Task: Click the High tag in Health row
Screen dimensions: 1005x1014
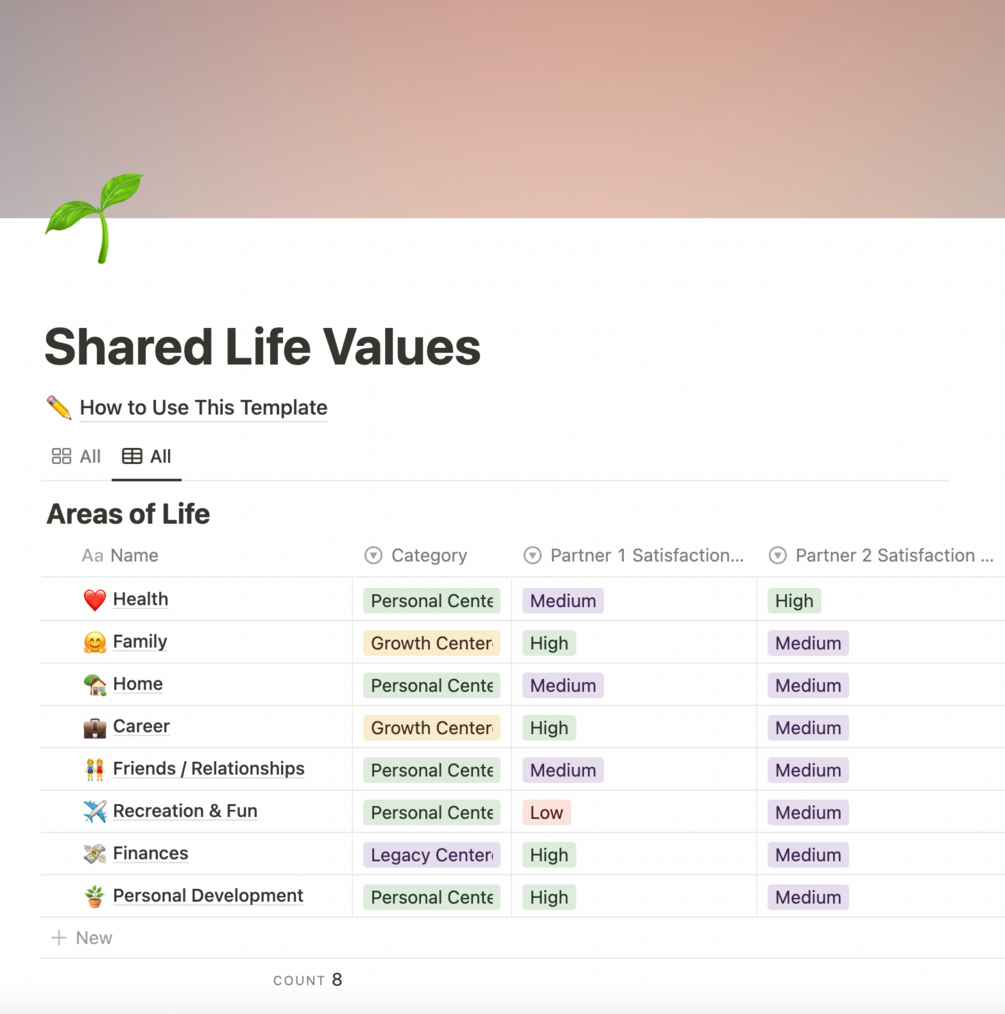Action: (794, 601)
